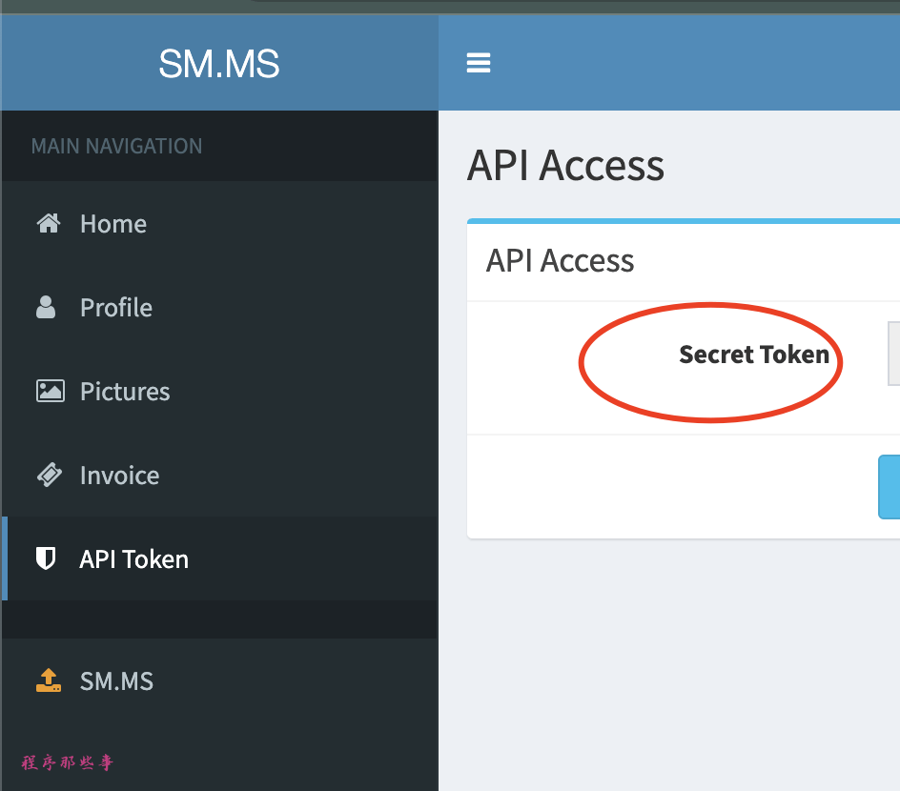Image resolution: width=900 pixels, height=791 pixels.
Task: Click the Secret Token label
Action: tap(754, 355)
